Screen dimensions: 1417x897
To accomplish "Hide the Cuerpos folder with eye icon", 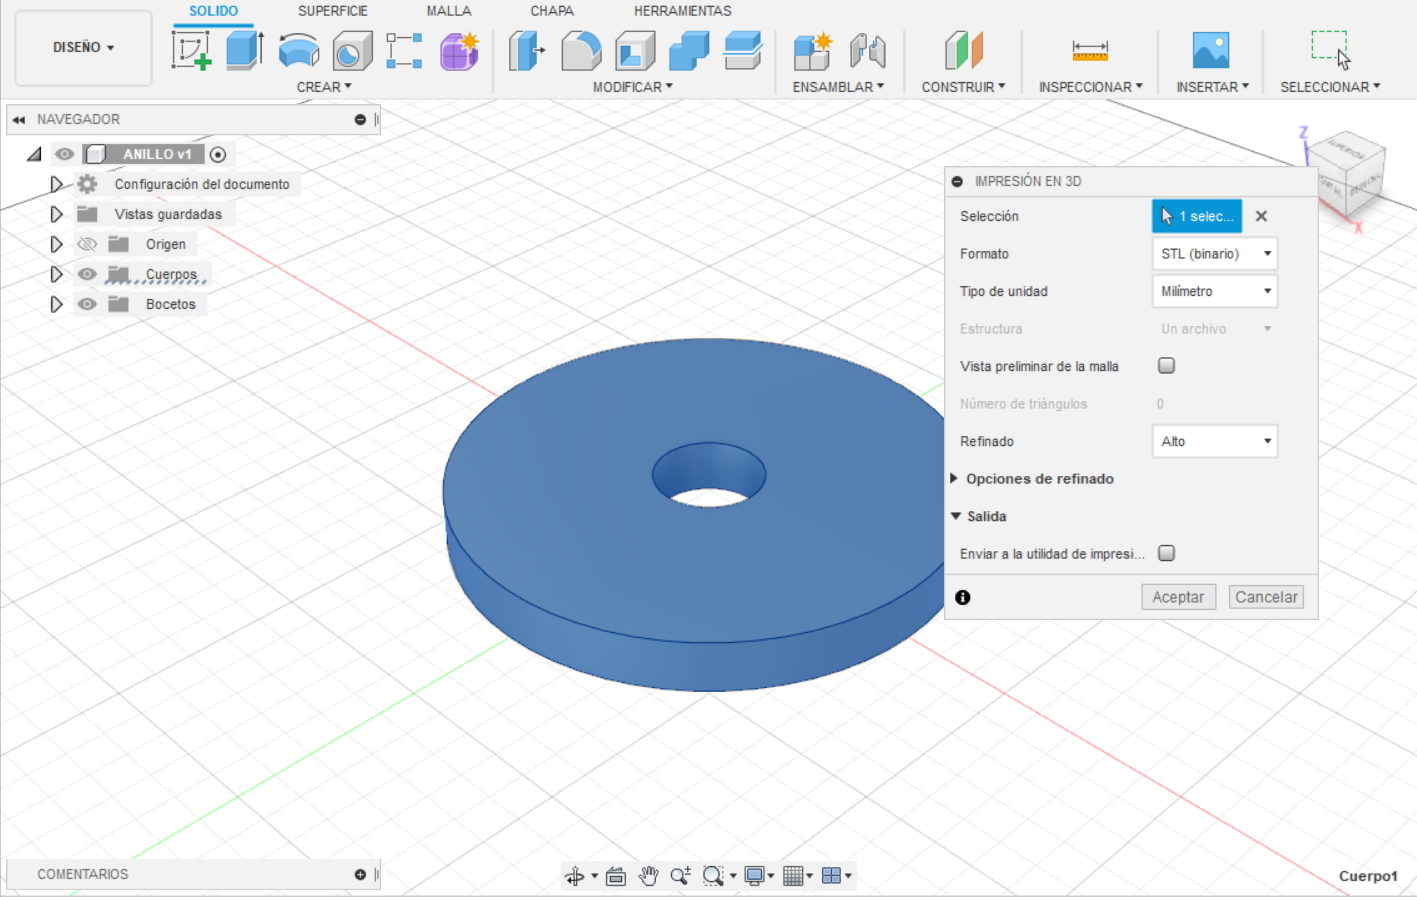I will (87, 274).
